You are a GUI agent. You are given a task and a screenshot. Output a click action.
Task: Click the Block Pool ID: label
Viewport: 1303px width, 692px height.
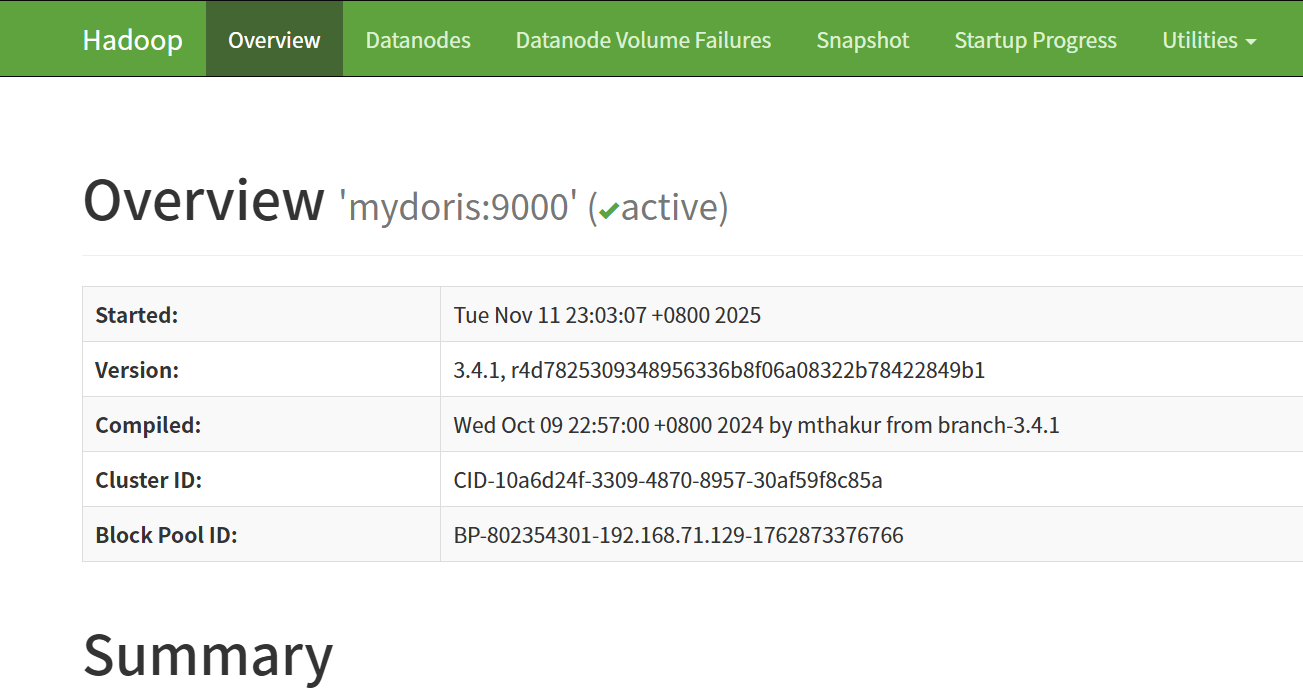pyautogui.click(x=166, y=535)
